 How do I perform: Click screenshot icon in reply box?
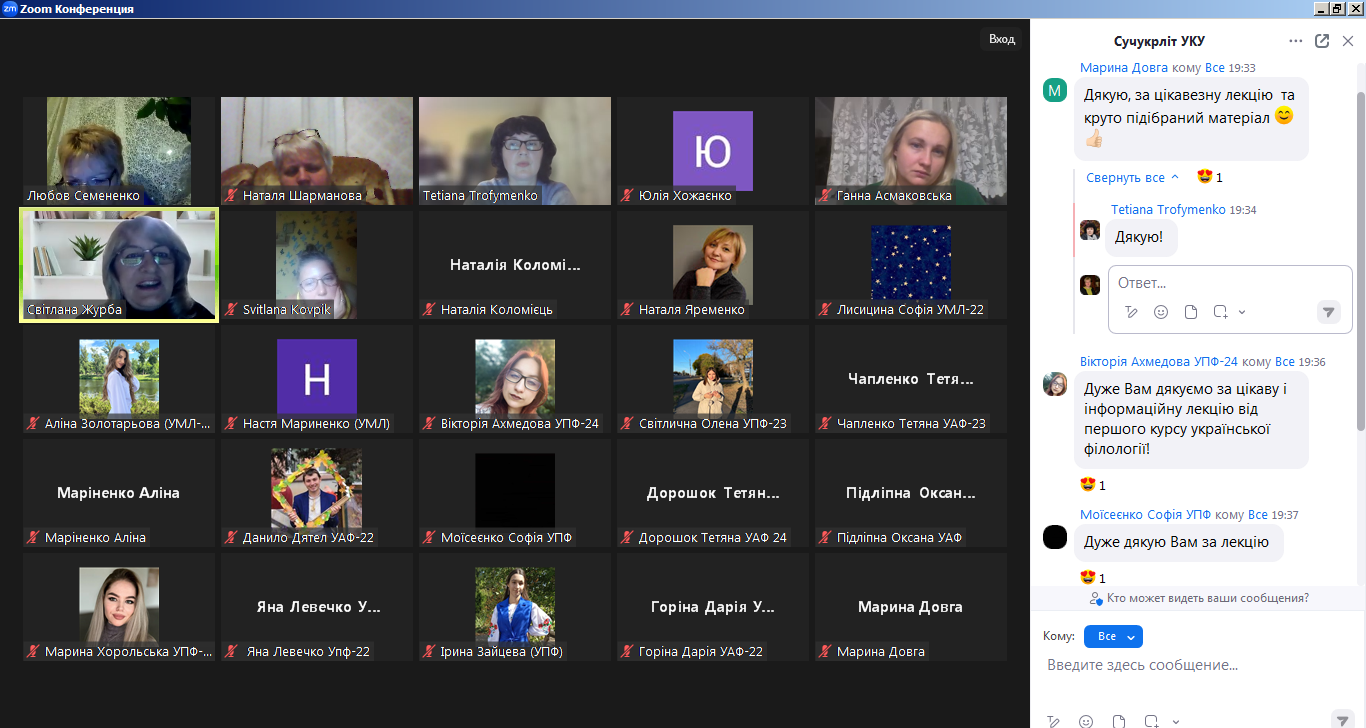coord(1220,312)
